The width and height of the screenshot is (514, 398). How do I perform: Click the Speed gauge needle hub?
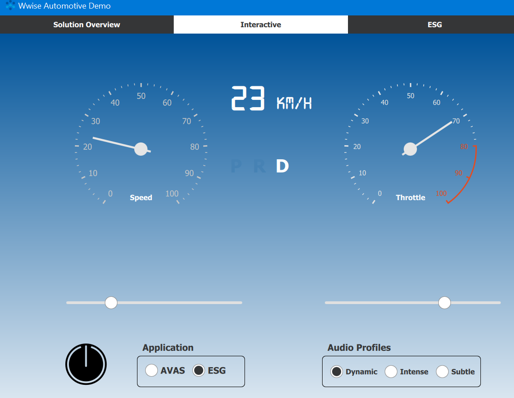pos(141,149)
